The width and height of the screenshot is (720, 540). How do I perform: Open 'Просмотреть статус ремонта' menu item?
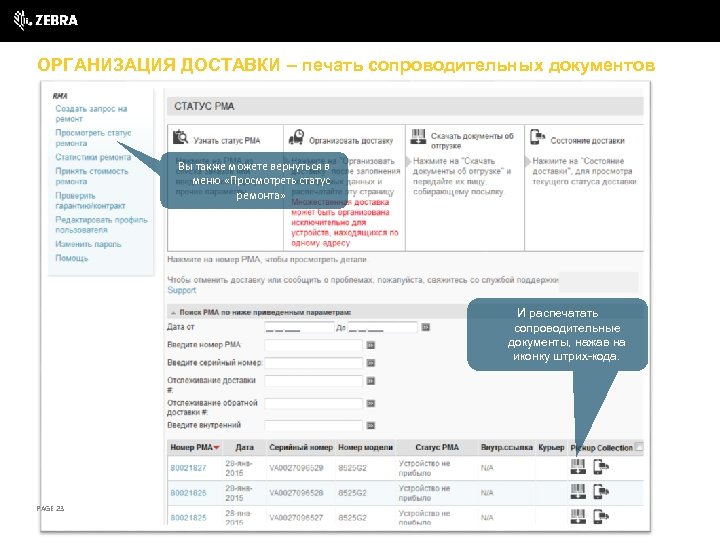point(93,138)
